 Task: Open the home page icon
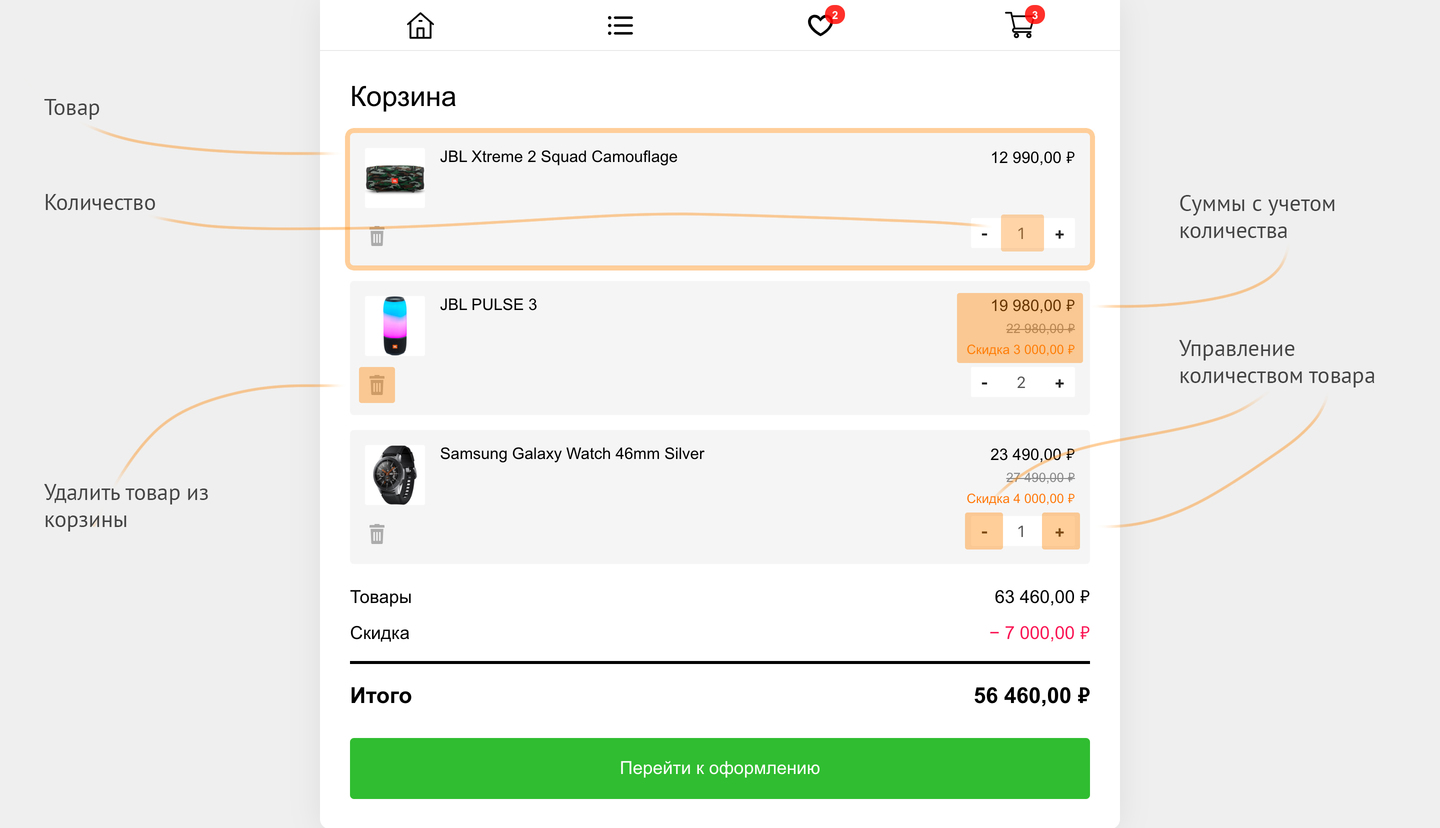pyautogui.click(x=420, y=25)
